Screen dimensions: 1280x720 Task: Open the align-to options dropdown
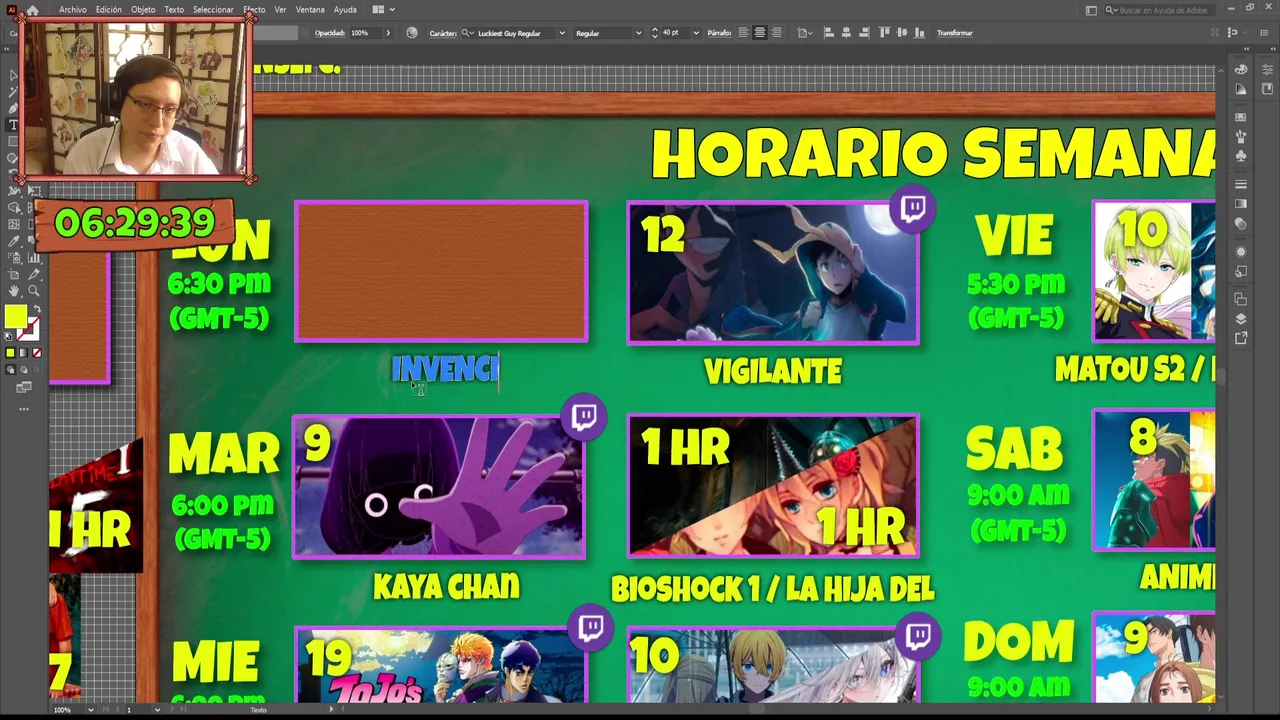pyautogui.click(x=804, y=33)
